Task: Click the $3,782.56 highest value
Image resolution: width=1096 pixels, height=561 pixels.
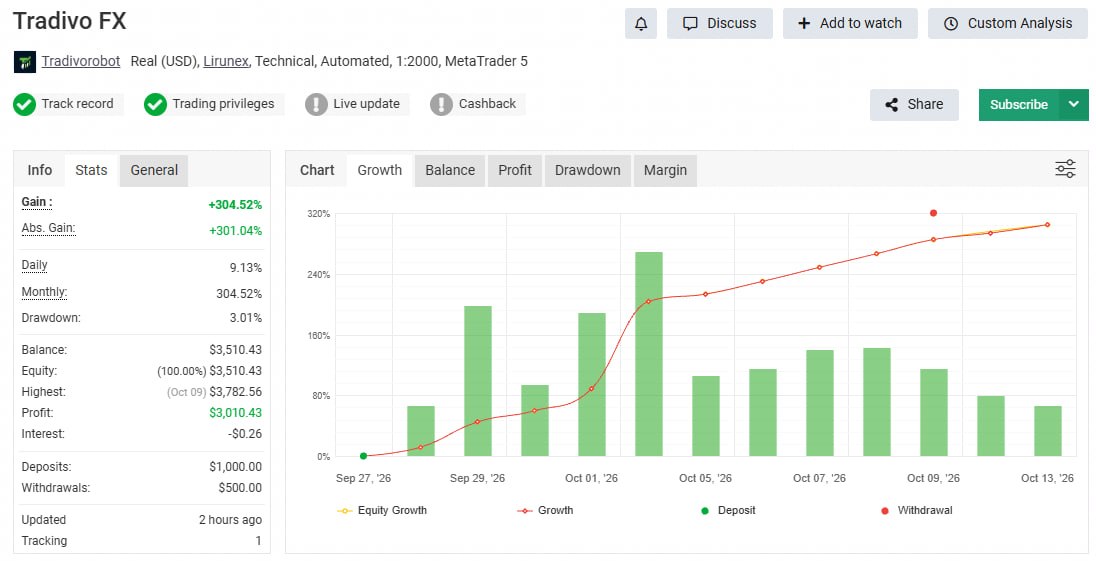Action: 236,392
